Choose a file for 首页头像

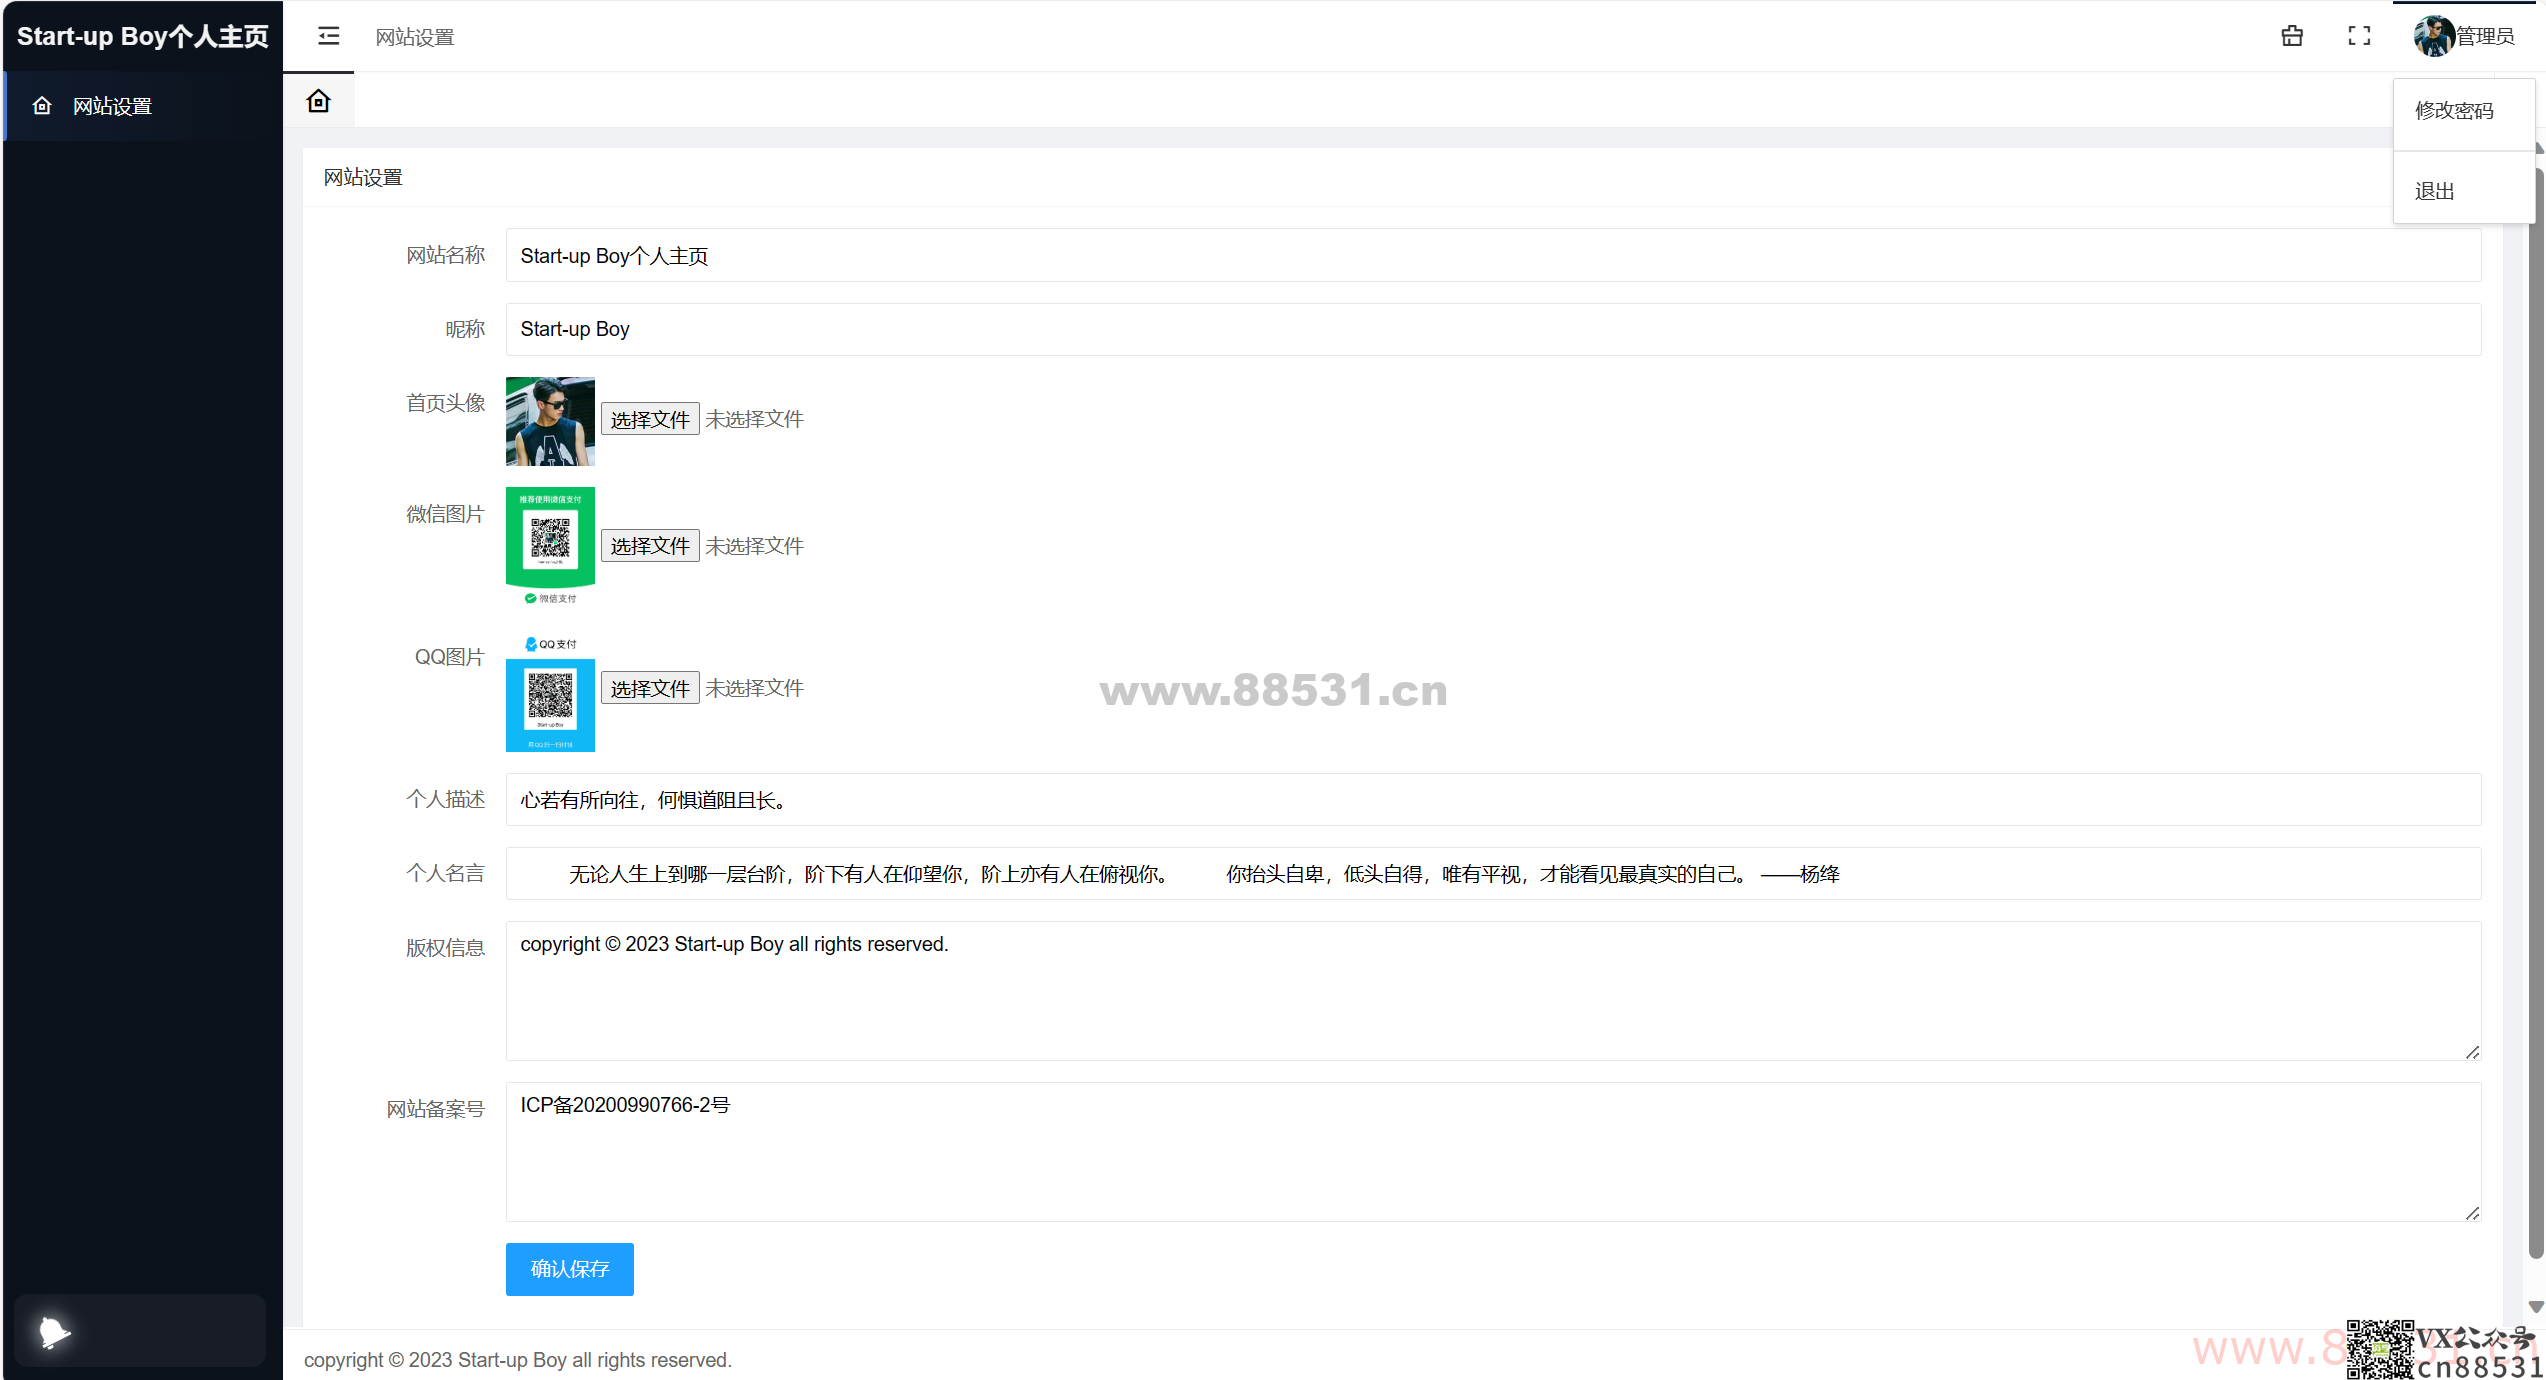tap(650, 420)
